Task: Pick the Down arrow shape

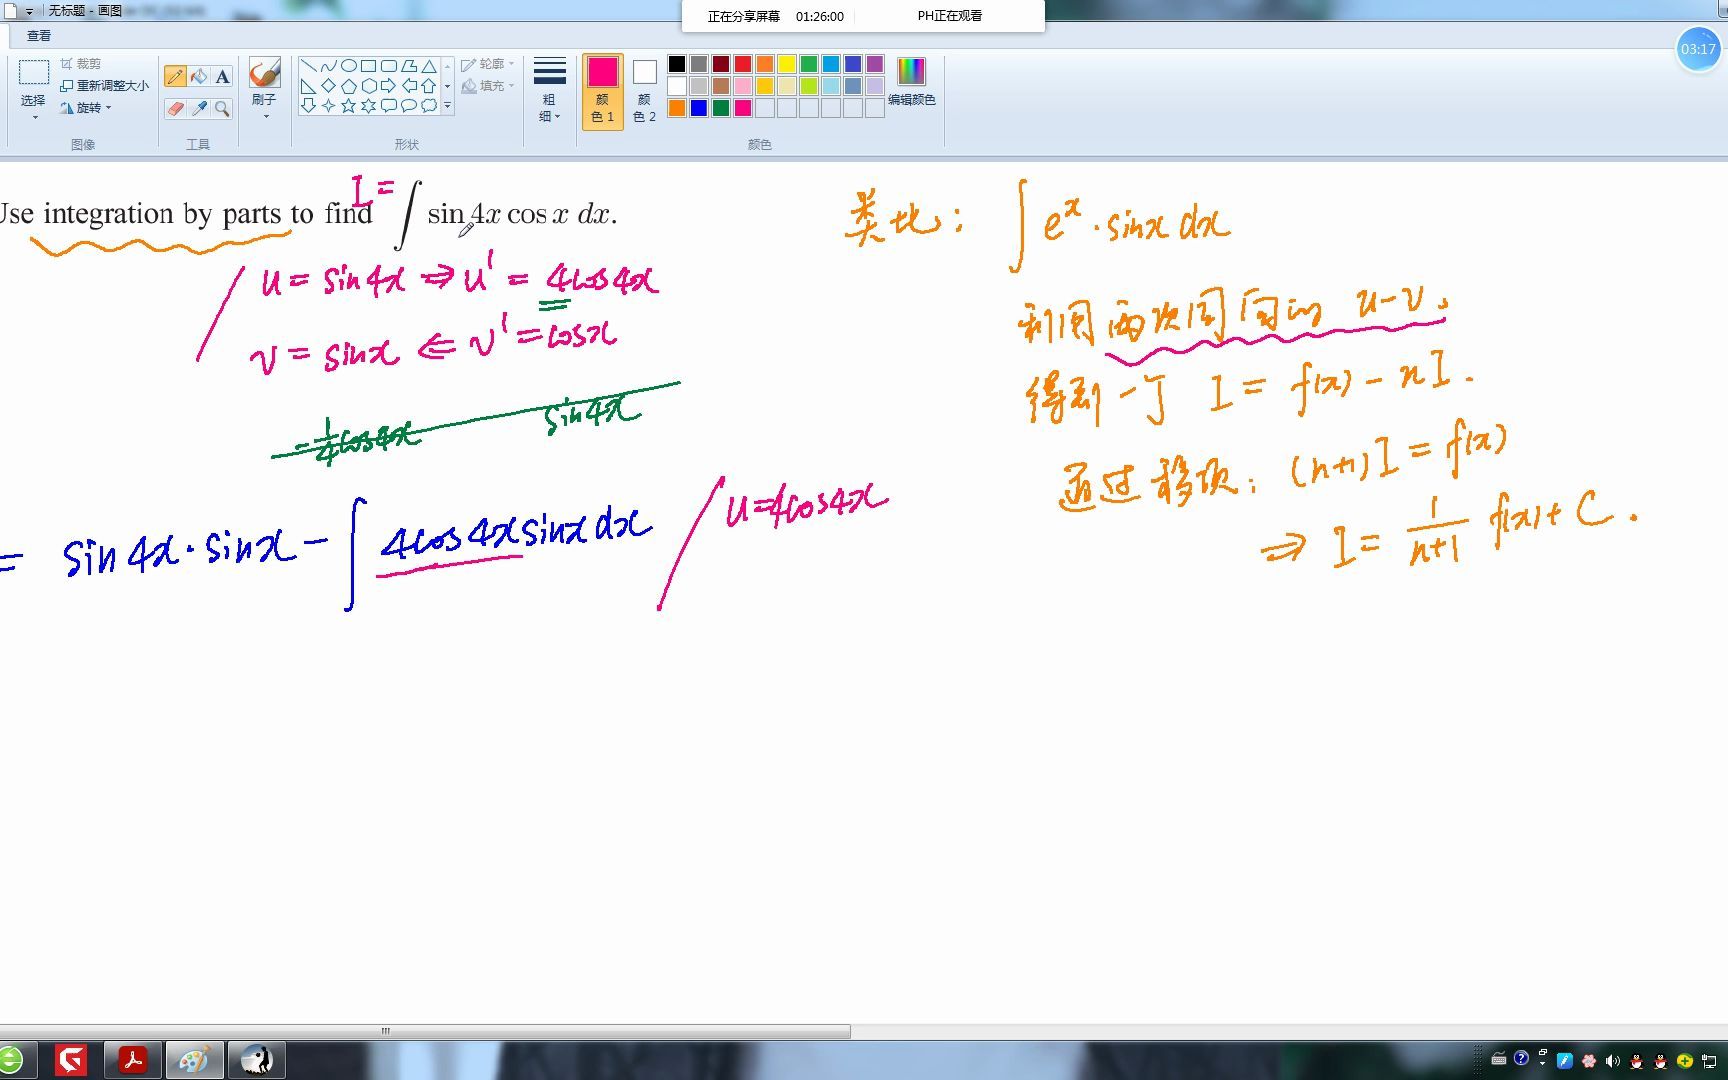Action: (x=308, y=106)
